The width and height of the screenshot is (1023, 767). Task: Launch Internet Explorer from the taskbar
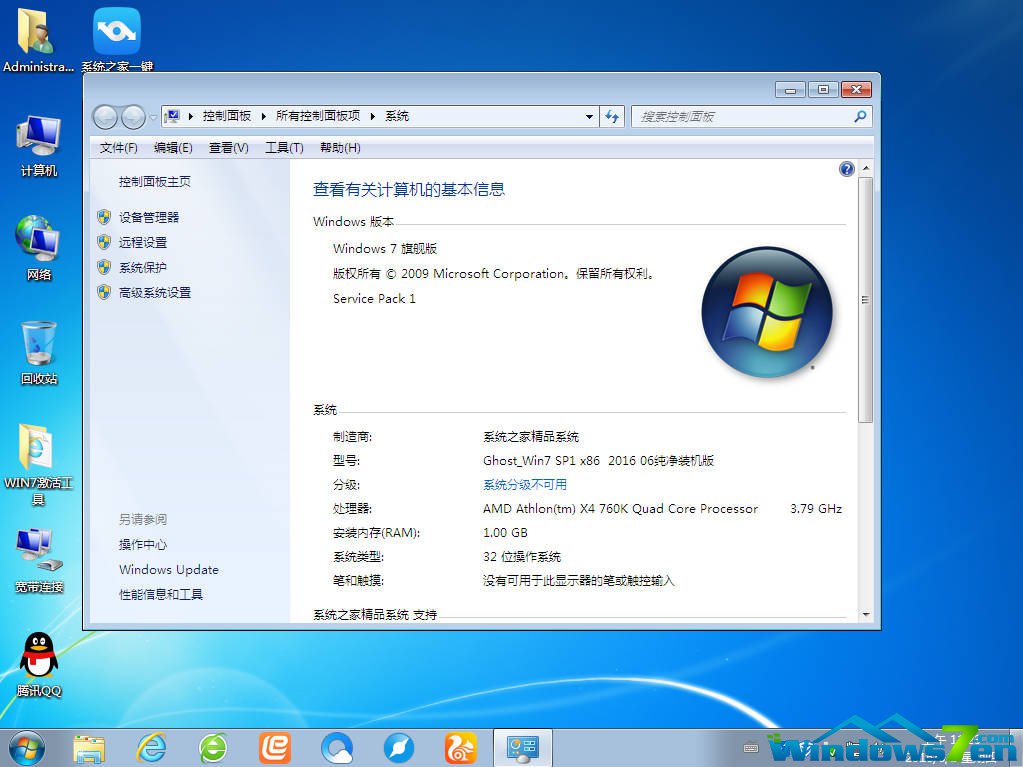pyautogui.click(x=152, y=747)
